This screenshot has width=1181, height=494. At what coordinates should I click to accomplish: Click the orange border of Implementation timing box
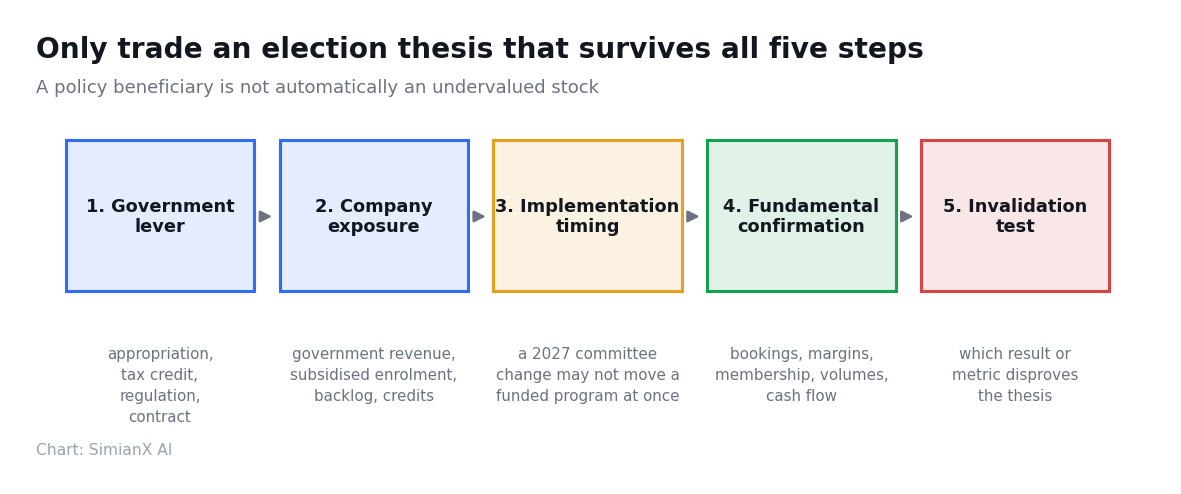tap(587, 141)
